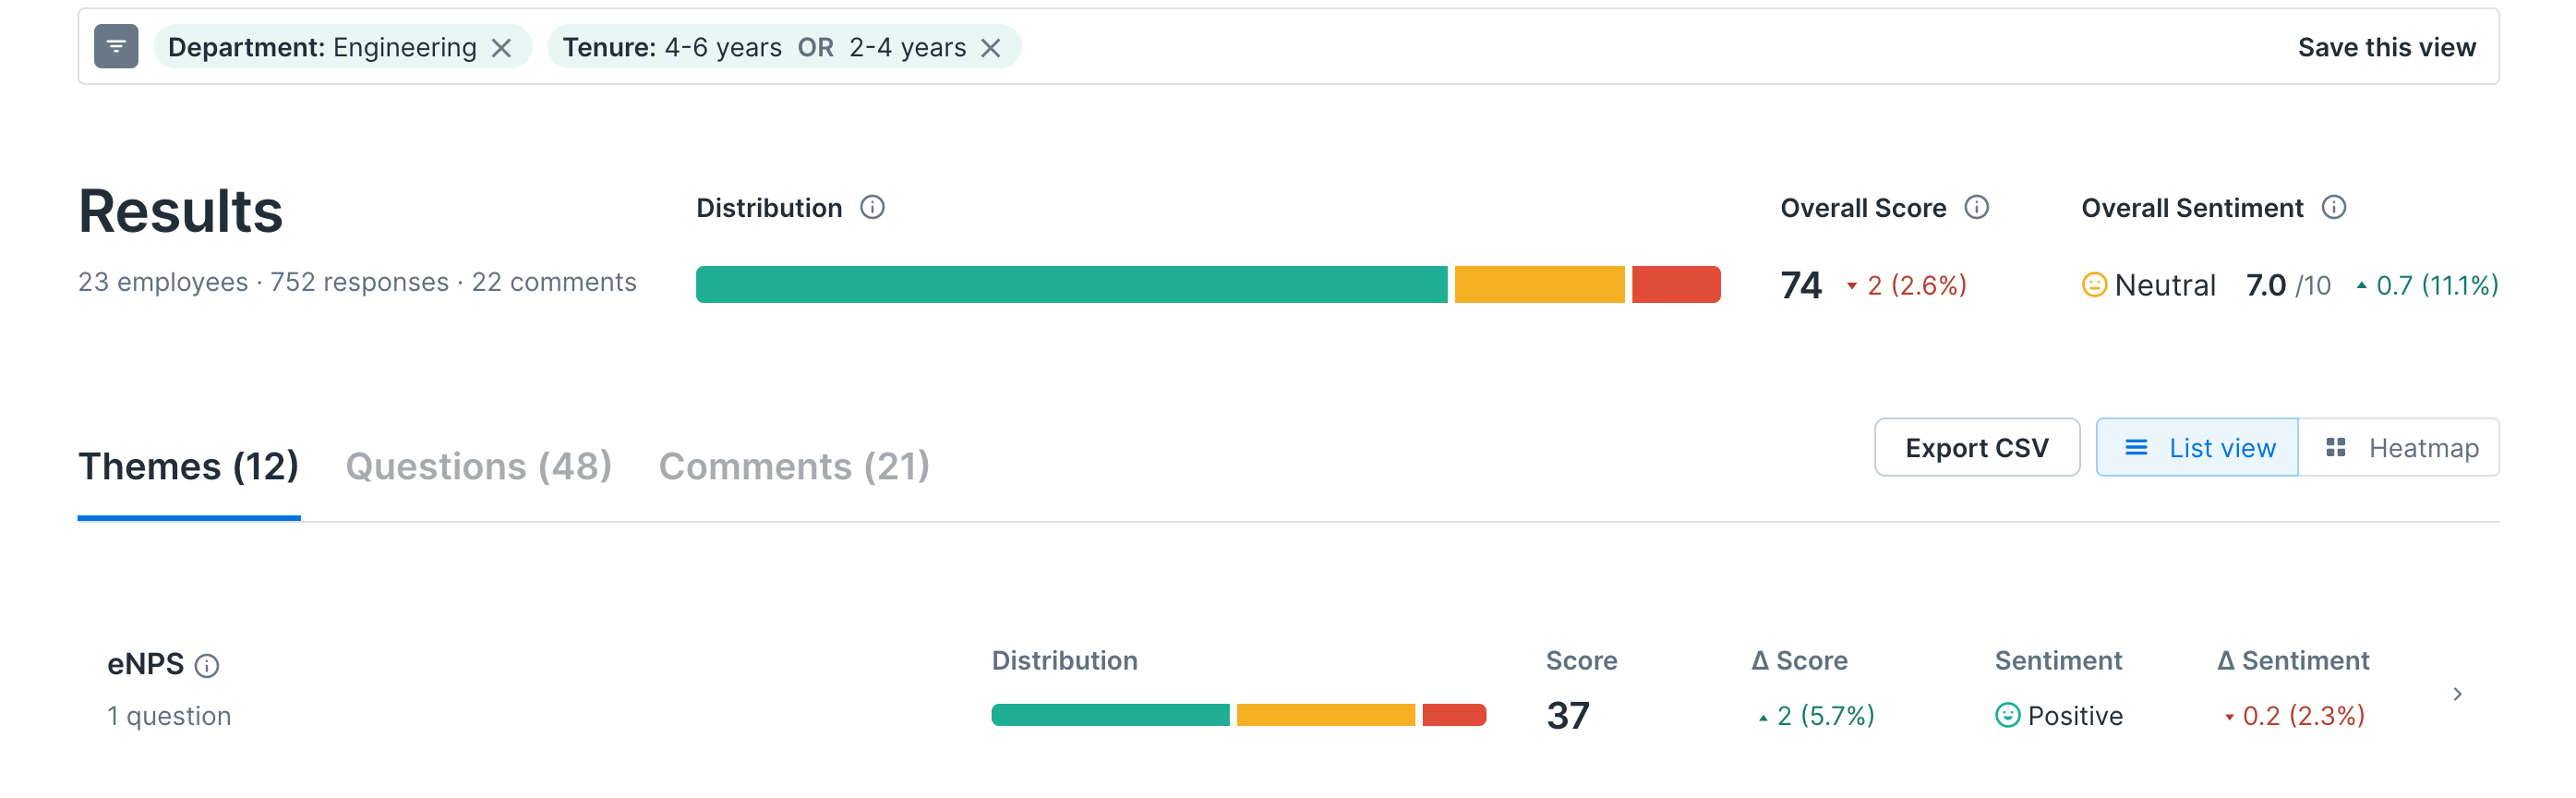
Task: Click the filter icon in the filter bar
Action: coord(116,47)
